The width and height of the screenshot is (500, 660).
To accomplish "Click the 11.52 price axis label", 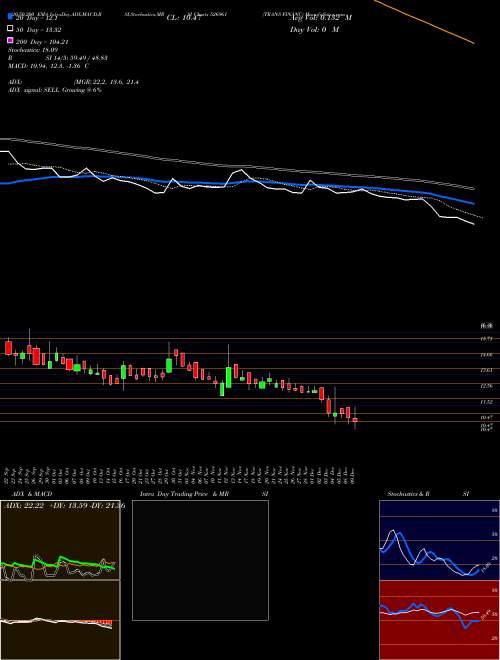I will 487,402.
